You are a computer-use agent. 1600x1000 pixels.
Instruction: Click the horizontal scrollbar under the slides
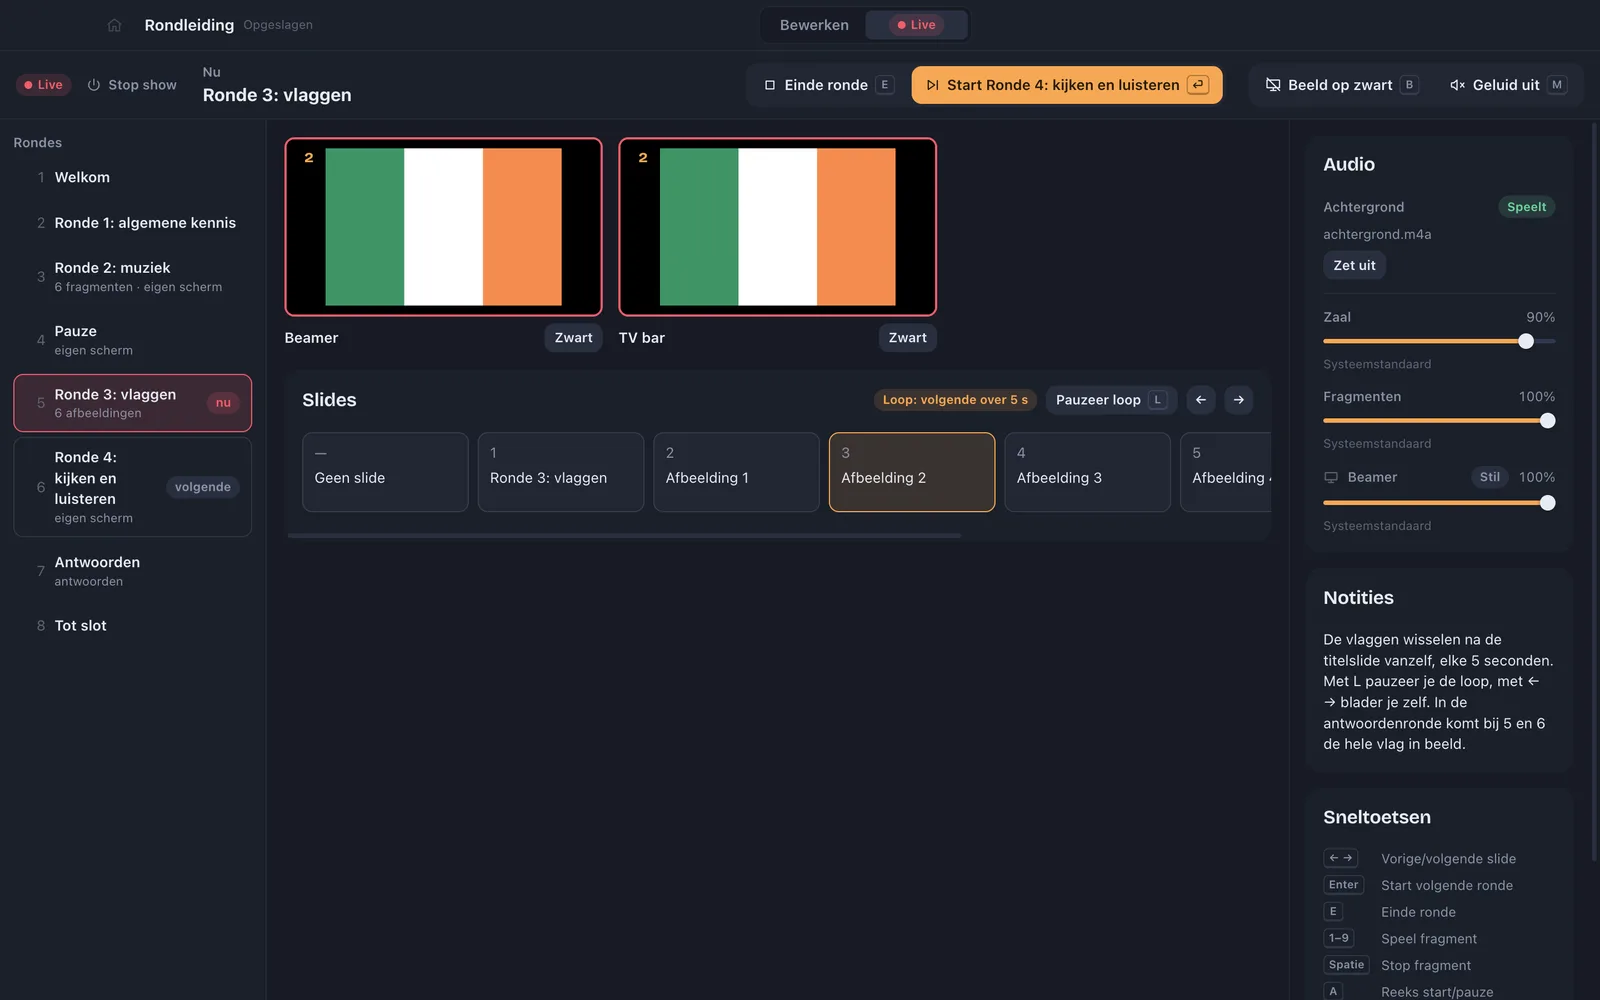click(624, 536)
